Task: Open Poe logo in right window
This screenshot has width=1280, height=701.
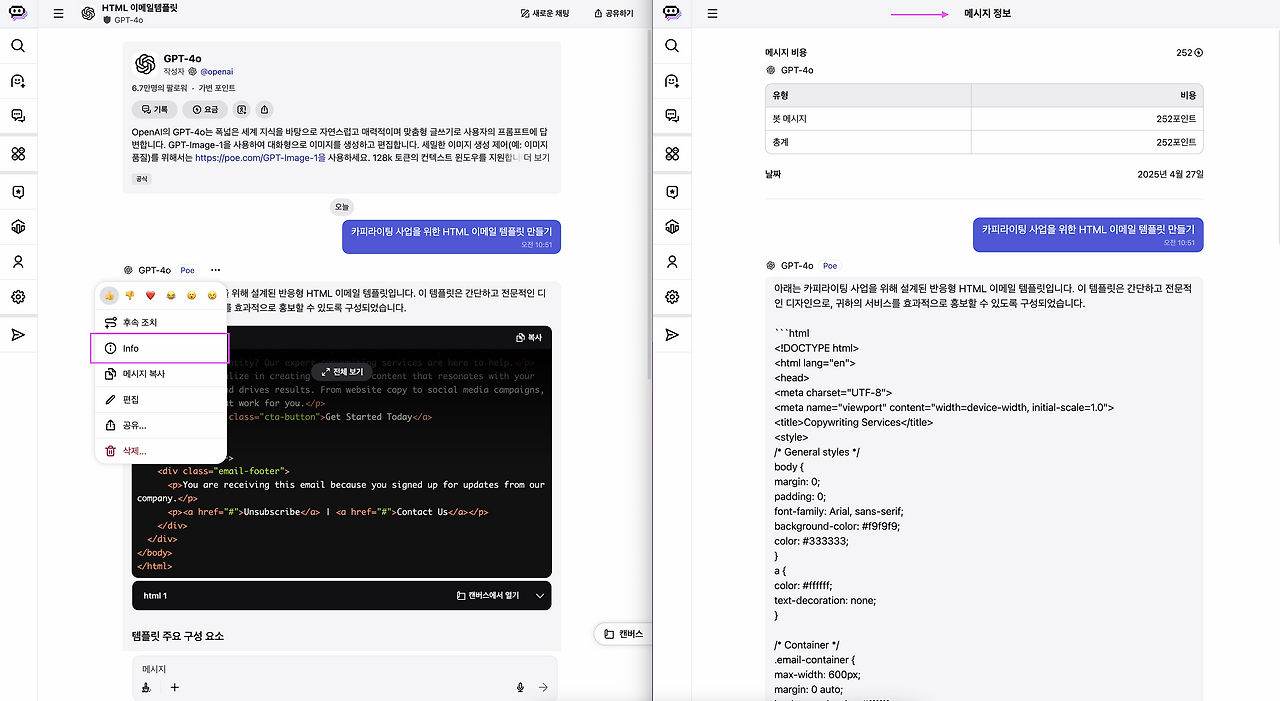Action: [x=672, y=13]
